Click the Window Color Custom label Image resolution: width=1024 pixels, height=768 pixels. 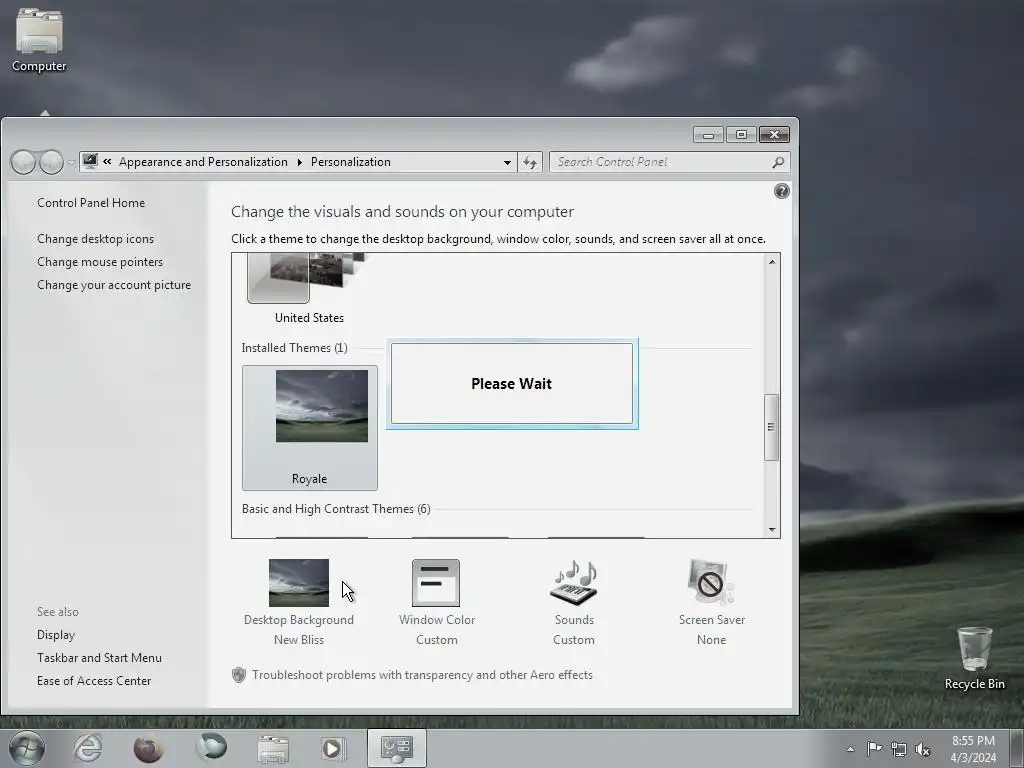pos(437,630)
